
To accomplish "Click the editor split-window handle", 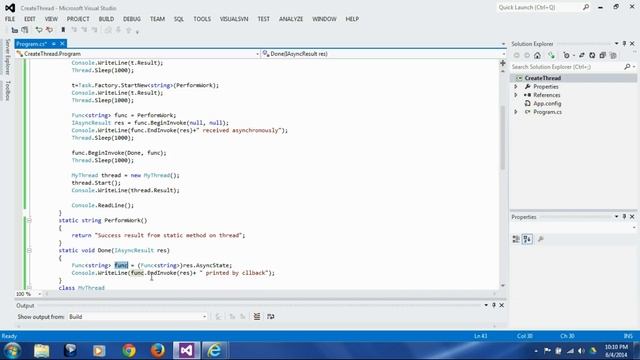I will (x=503, y=63).
